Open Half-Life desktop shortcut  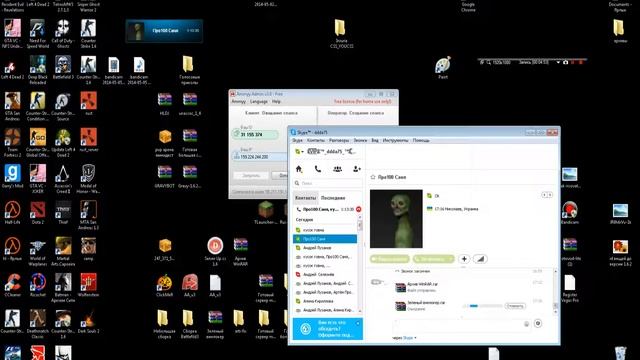click(12, 213)
